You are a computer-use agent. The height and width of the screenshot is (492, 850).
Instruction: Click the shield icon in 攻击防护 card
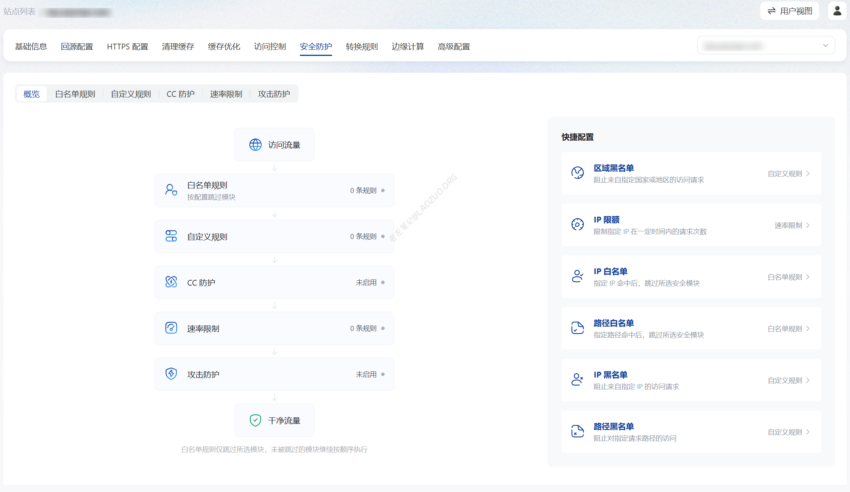pyautogui.click(x=171, y=374)
